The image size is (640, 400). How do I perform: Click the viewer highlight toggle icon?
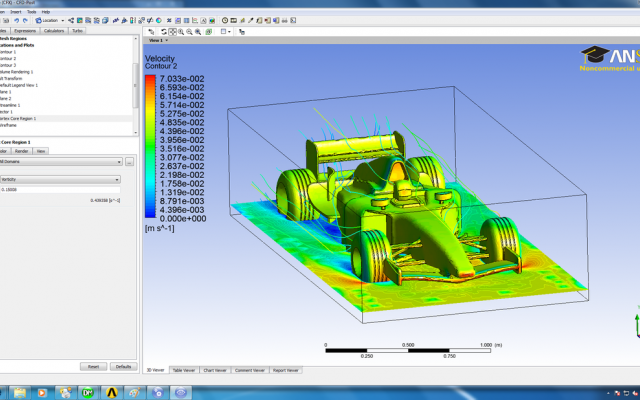pos(242,32)
